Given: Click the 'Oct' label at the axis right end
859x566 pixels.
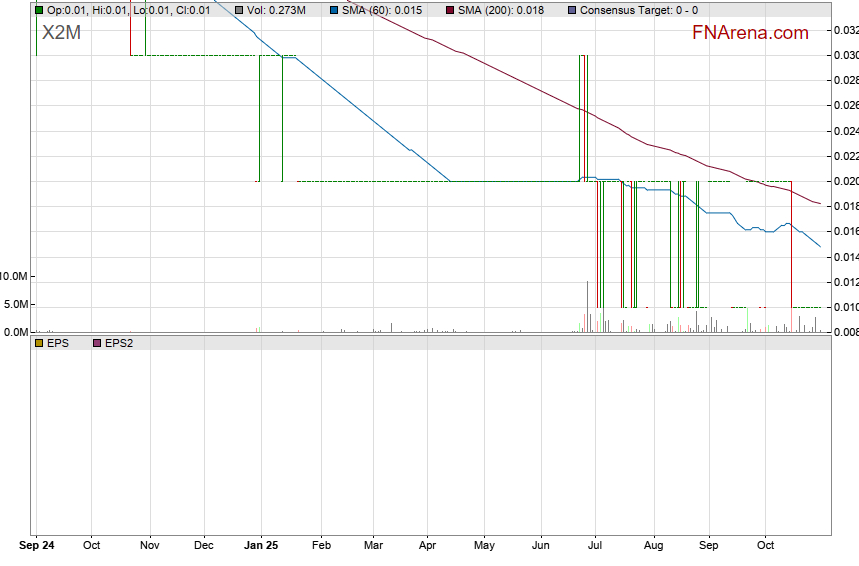Looking at the screenshot, I should pos(766,546).
